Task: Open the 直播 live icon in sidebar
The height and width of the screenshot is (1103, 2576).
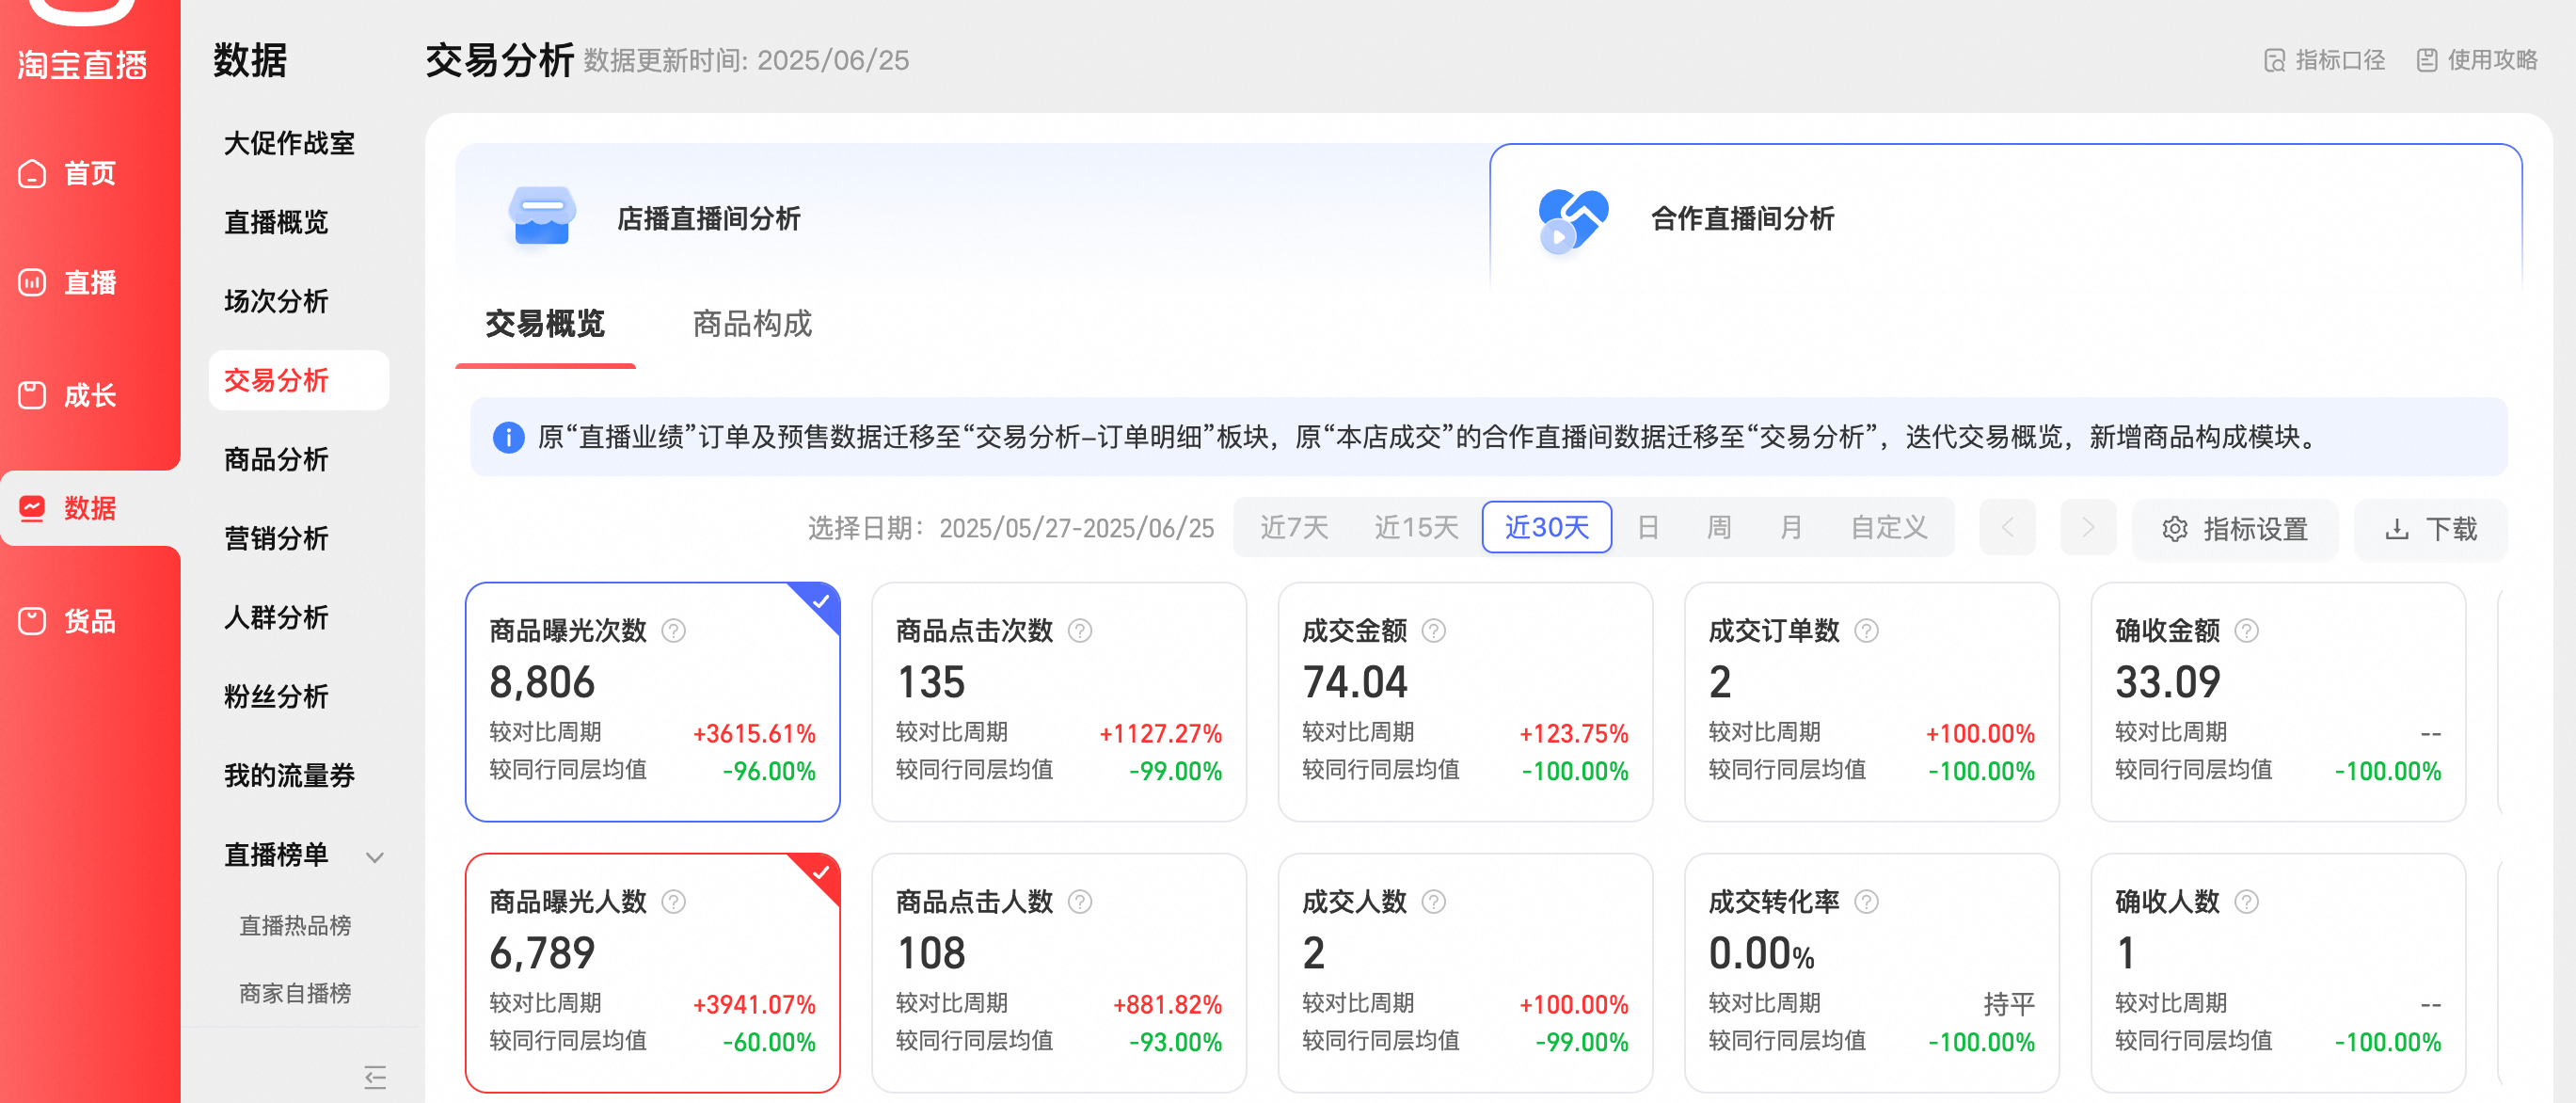Action: pos(32,283)
